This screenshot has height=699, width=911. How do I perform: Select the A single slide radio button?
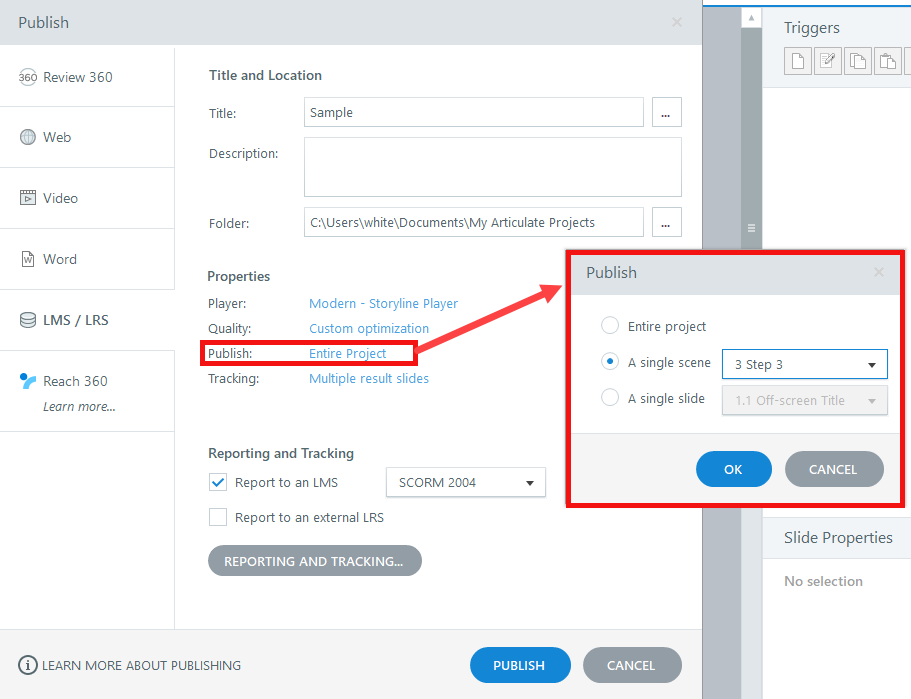tap(609, 397)
